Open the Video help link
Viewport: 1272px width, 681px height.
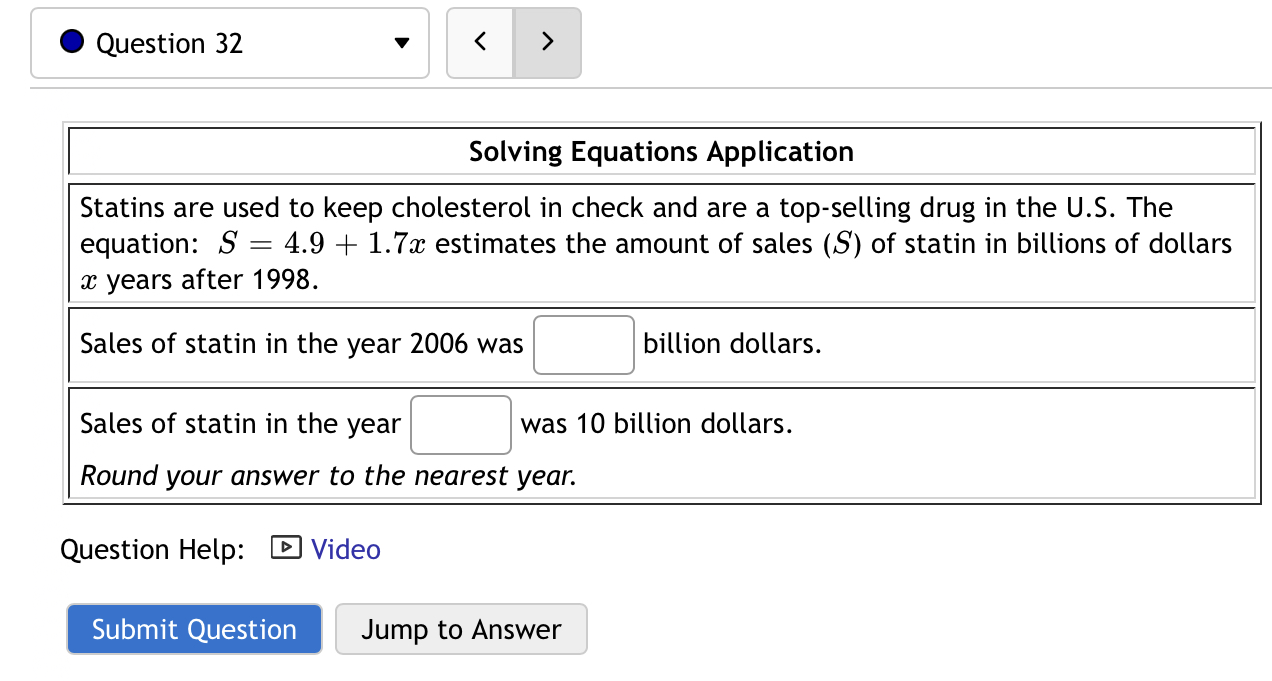pyautogui.click(x=346, y=548)
